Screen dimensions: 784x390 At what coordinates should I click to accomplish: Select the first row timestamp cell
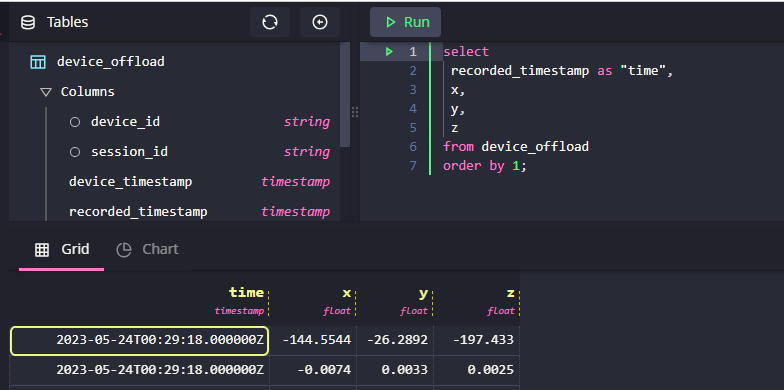pyautogui.click(x=140, y=340)
